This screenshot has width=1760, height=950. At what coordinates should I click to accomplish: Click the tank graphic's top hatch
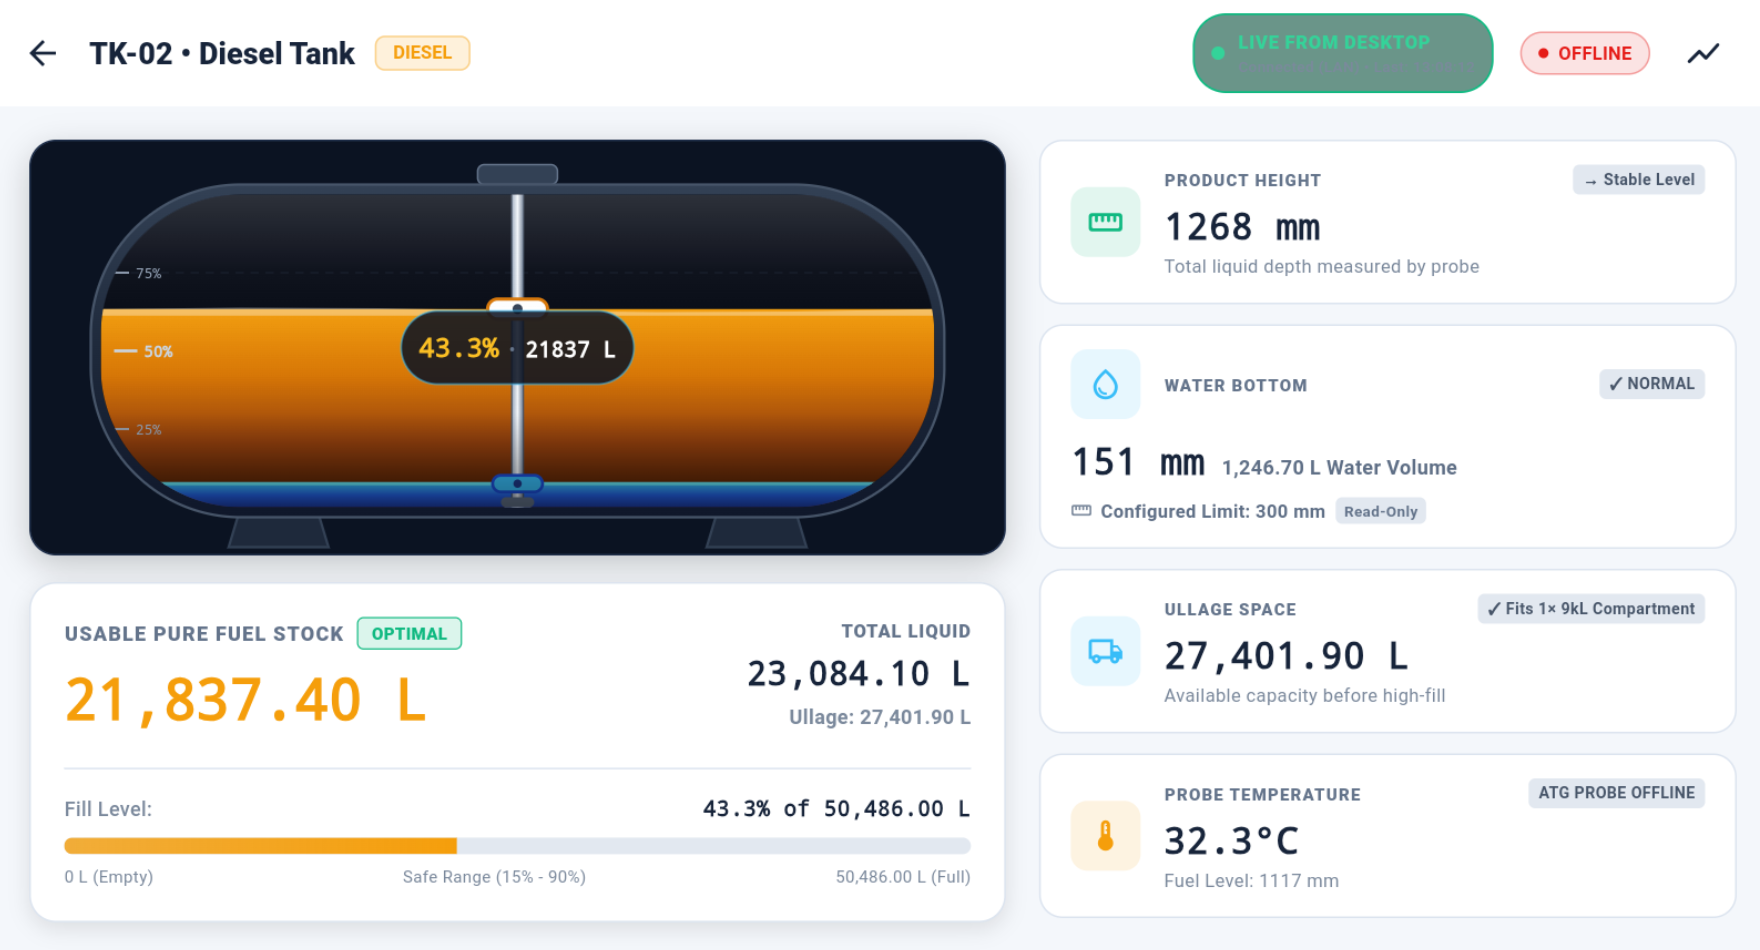point(517,174)
